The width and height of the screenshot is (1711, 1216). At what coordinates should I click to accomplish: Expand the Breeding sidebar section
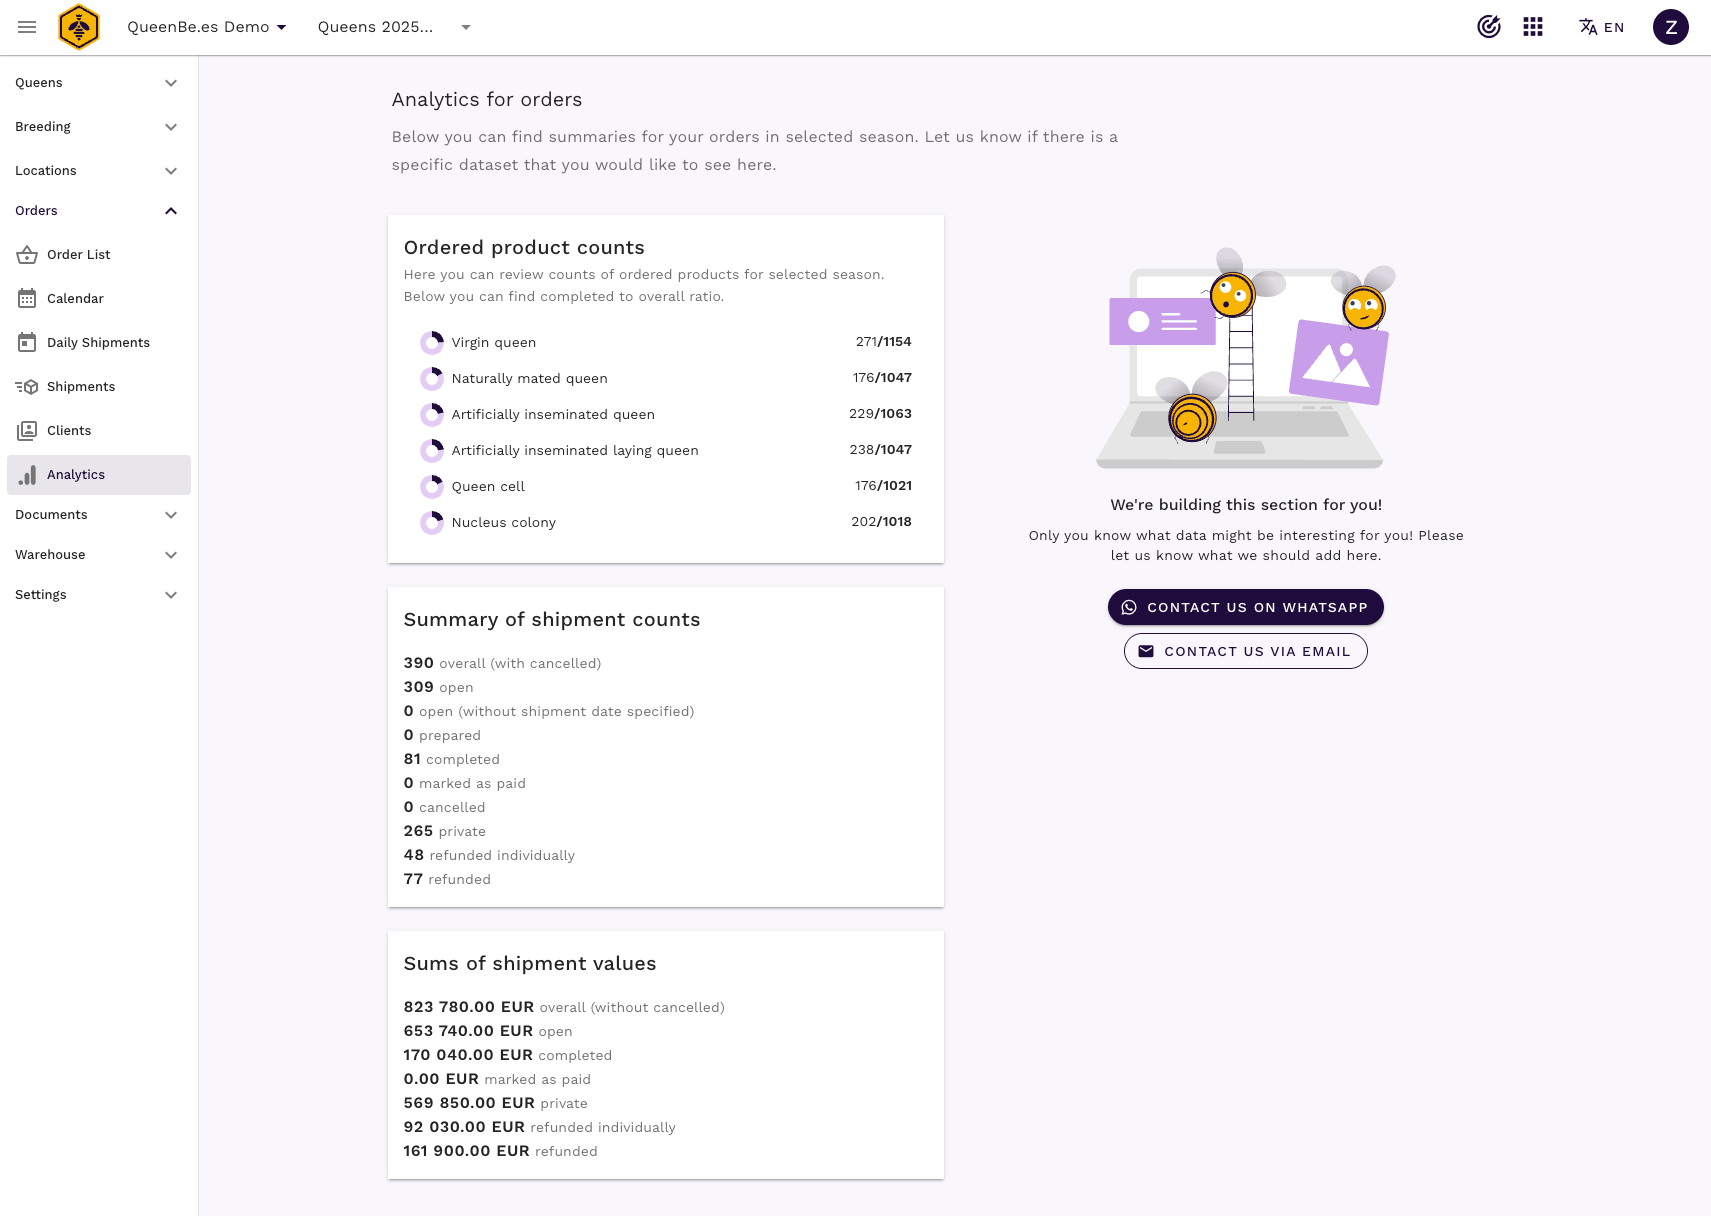[96, 127]
